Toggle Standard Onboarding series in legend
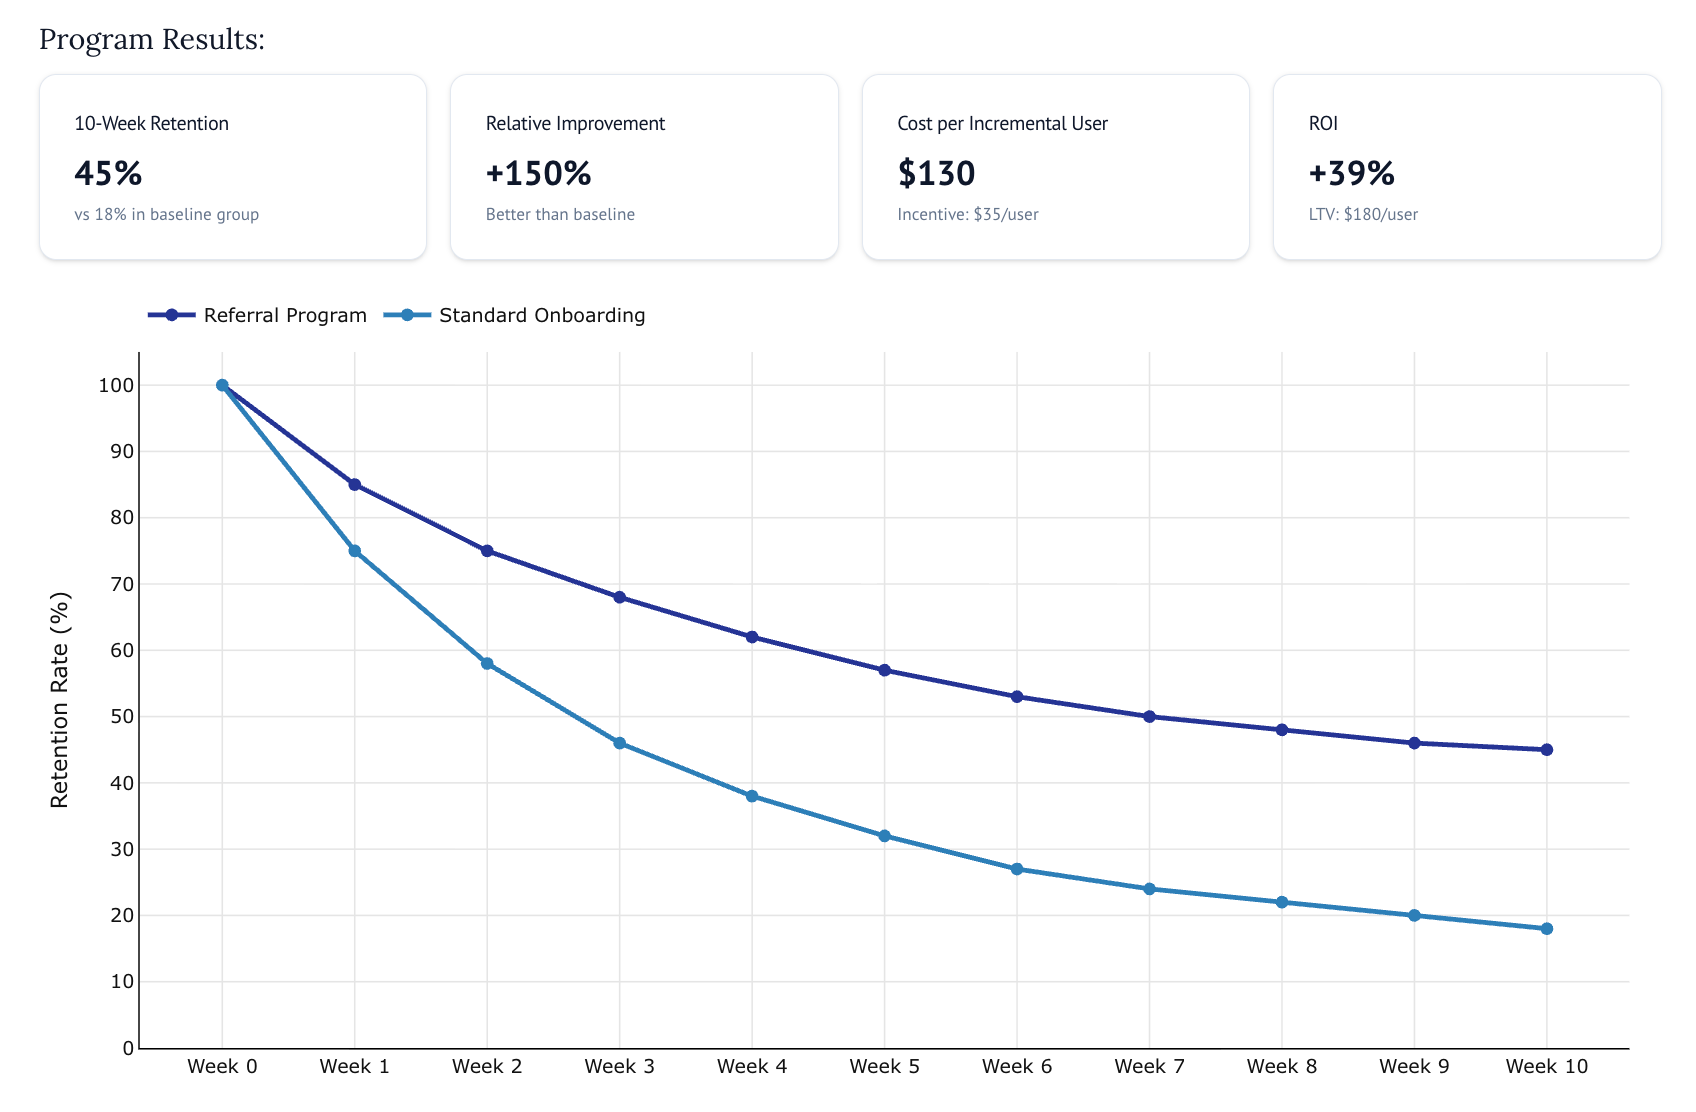1696x1112 pixels. tap(515, 315)
